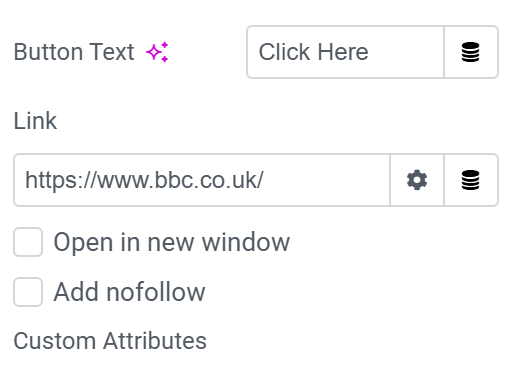Select the "Click Here" words in the field
Viewport: 525px width, 368px height.
tap(313, 52)
